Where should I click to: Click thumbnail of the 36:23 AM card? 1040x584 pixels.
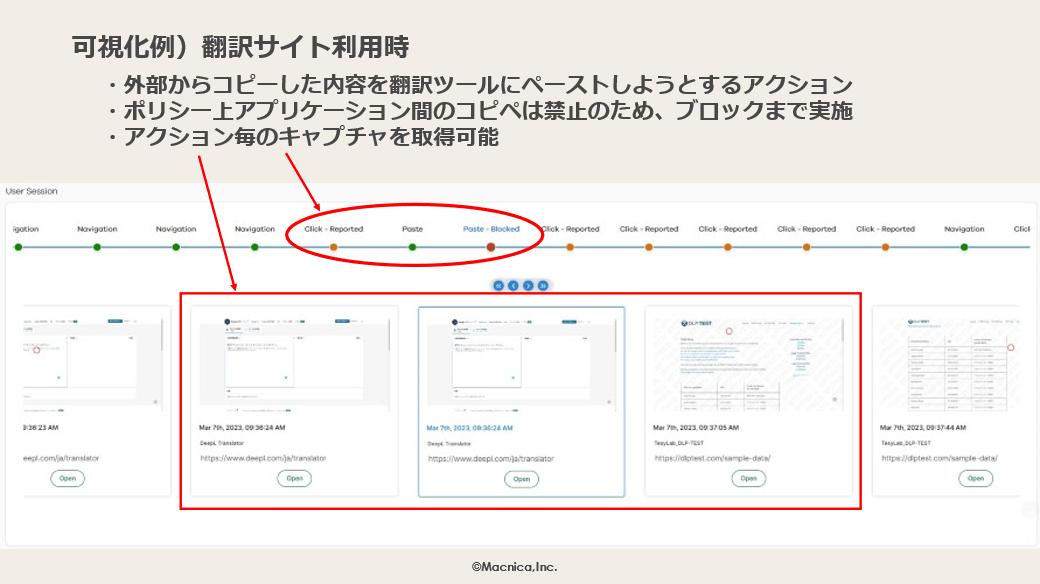[93, 362]
